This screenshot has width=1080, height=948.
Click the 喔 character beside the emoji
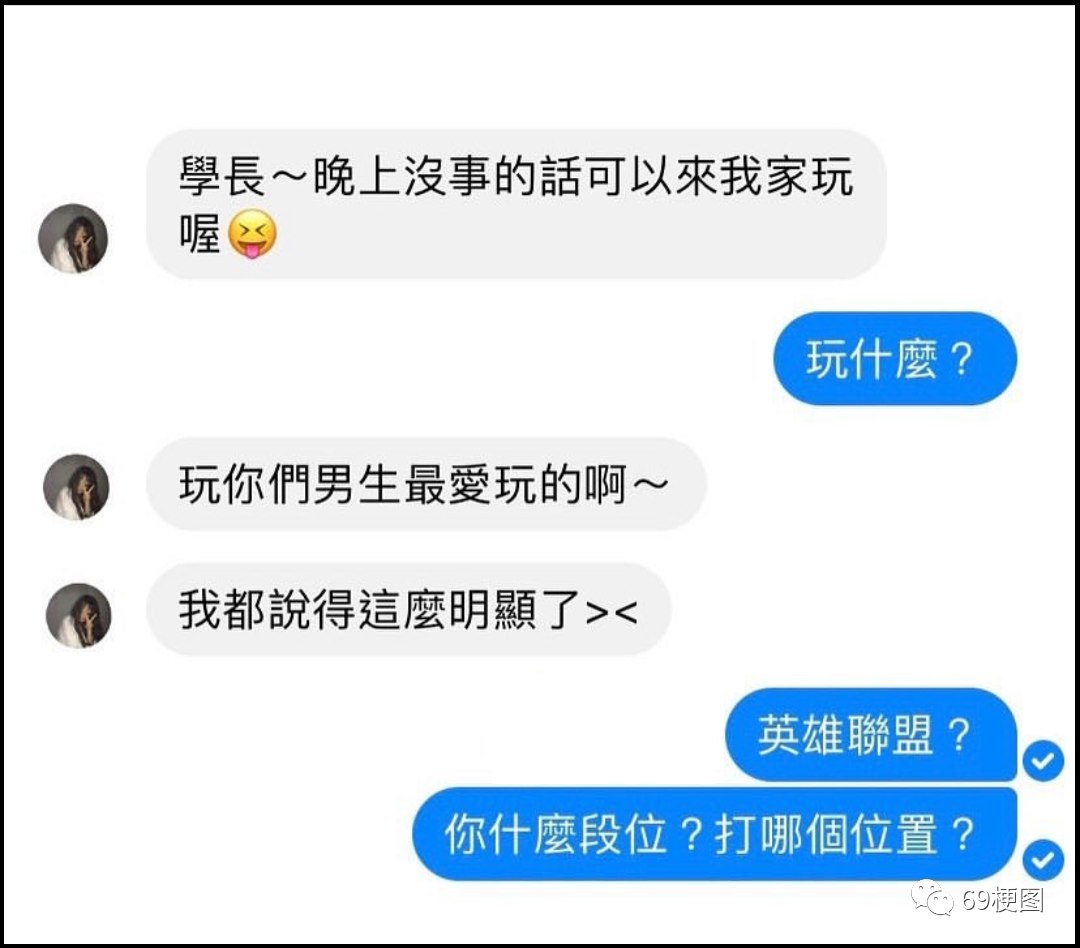tap(200, 234)
